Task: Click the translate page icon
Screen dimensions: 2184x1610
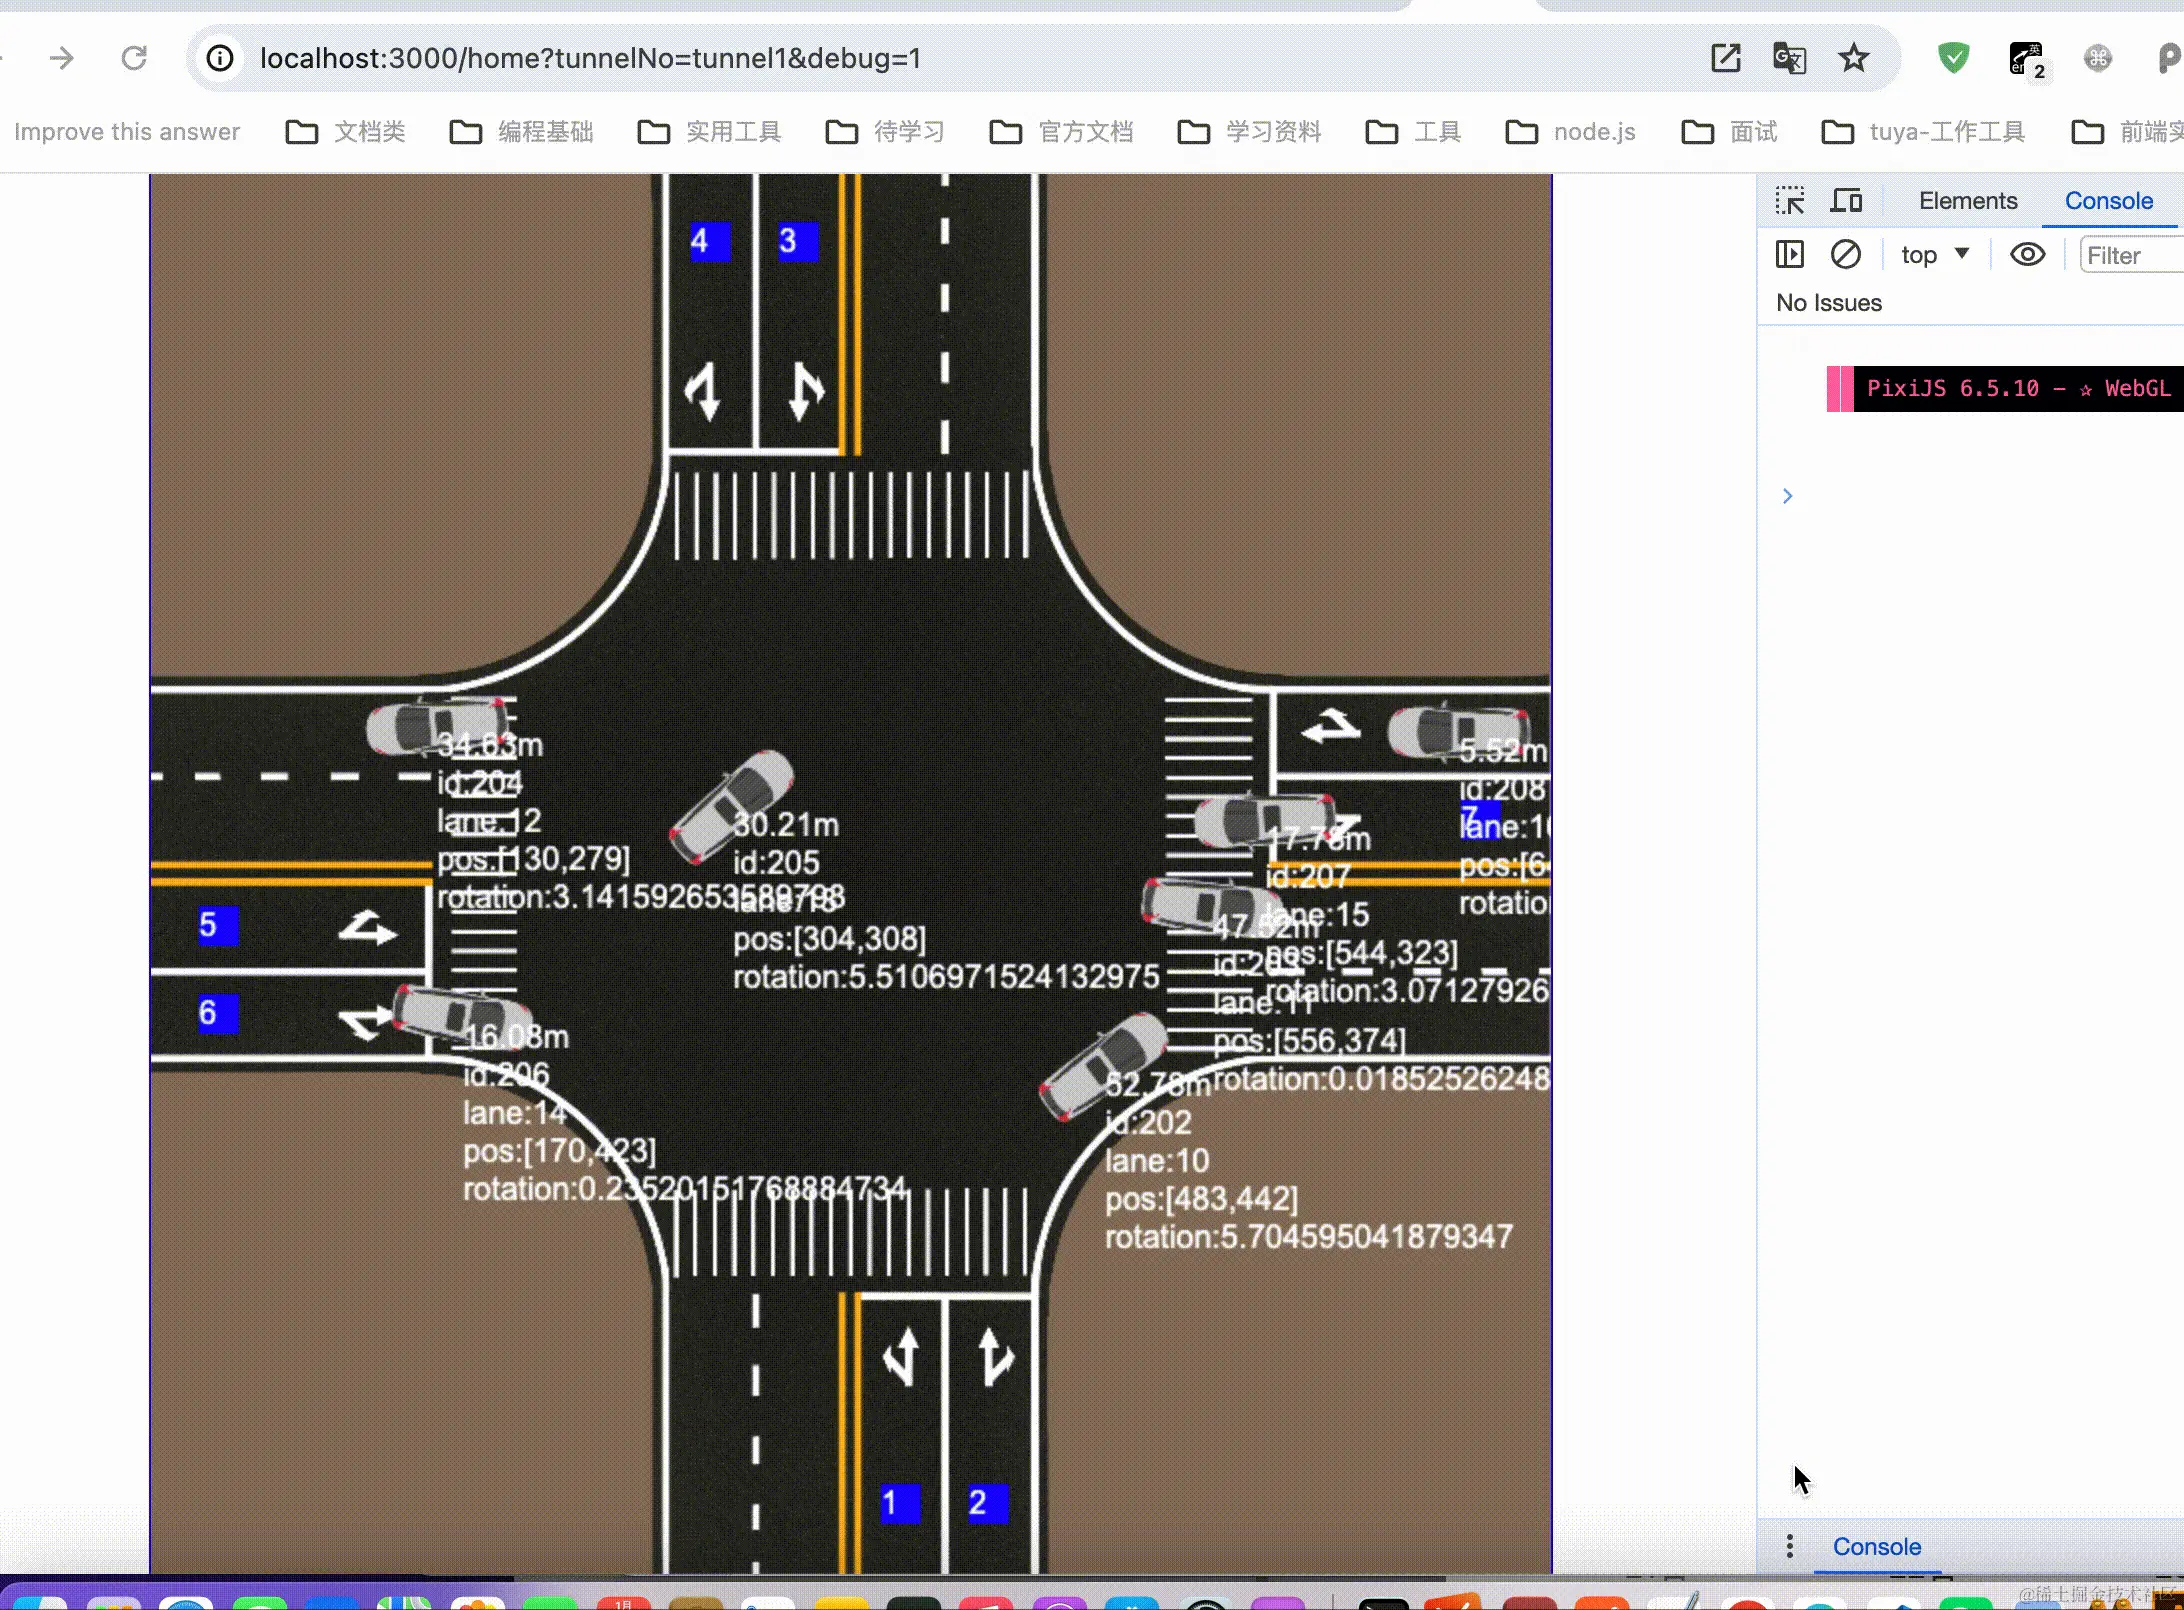Action: 1789,58
